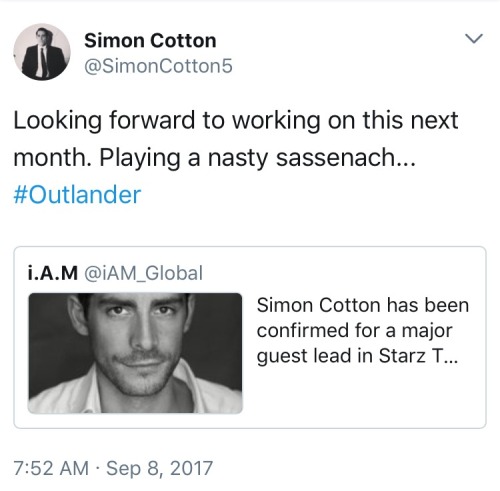View the black-and-white headshot photo
The height and width of the screenshot is (491, 500).
coord(135,353)
